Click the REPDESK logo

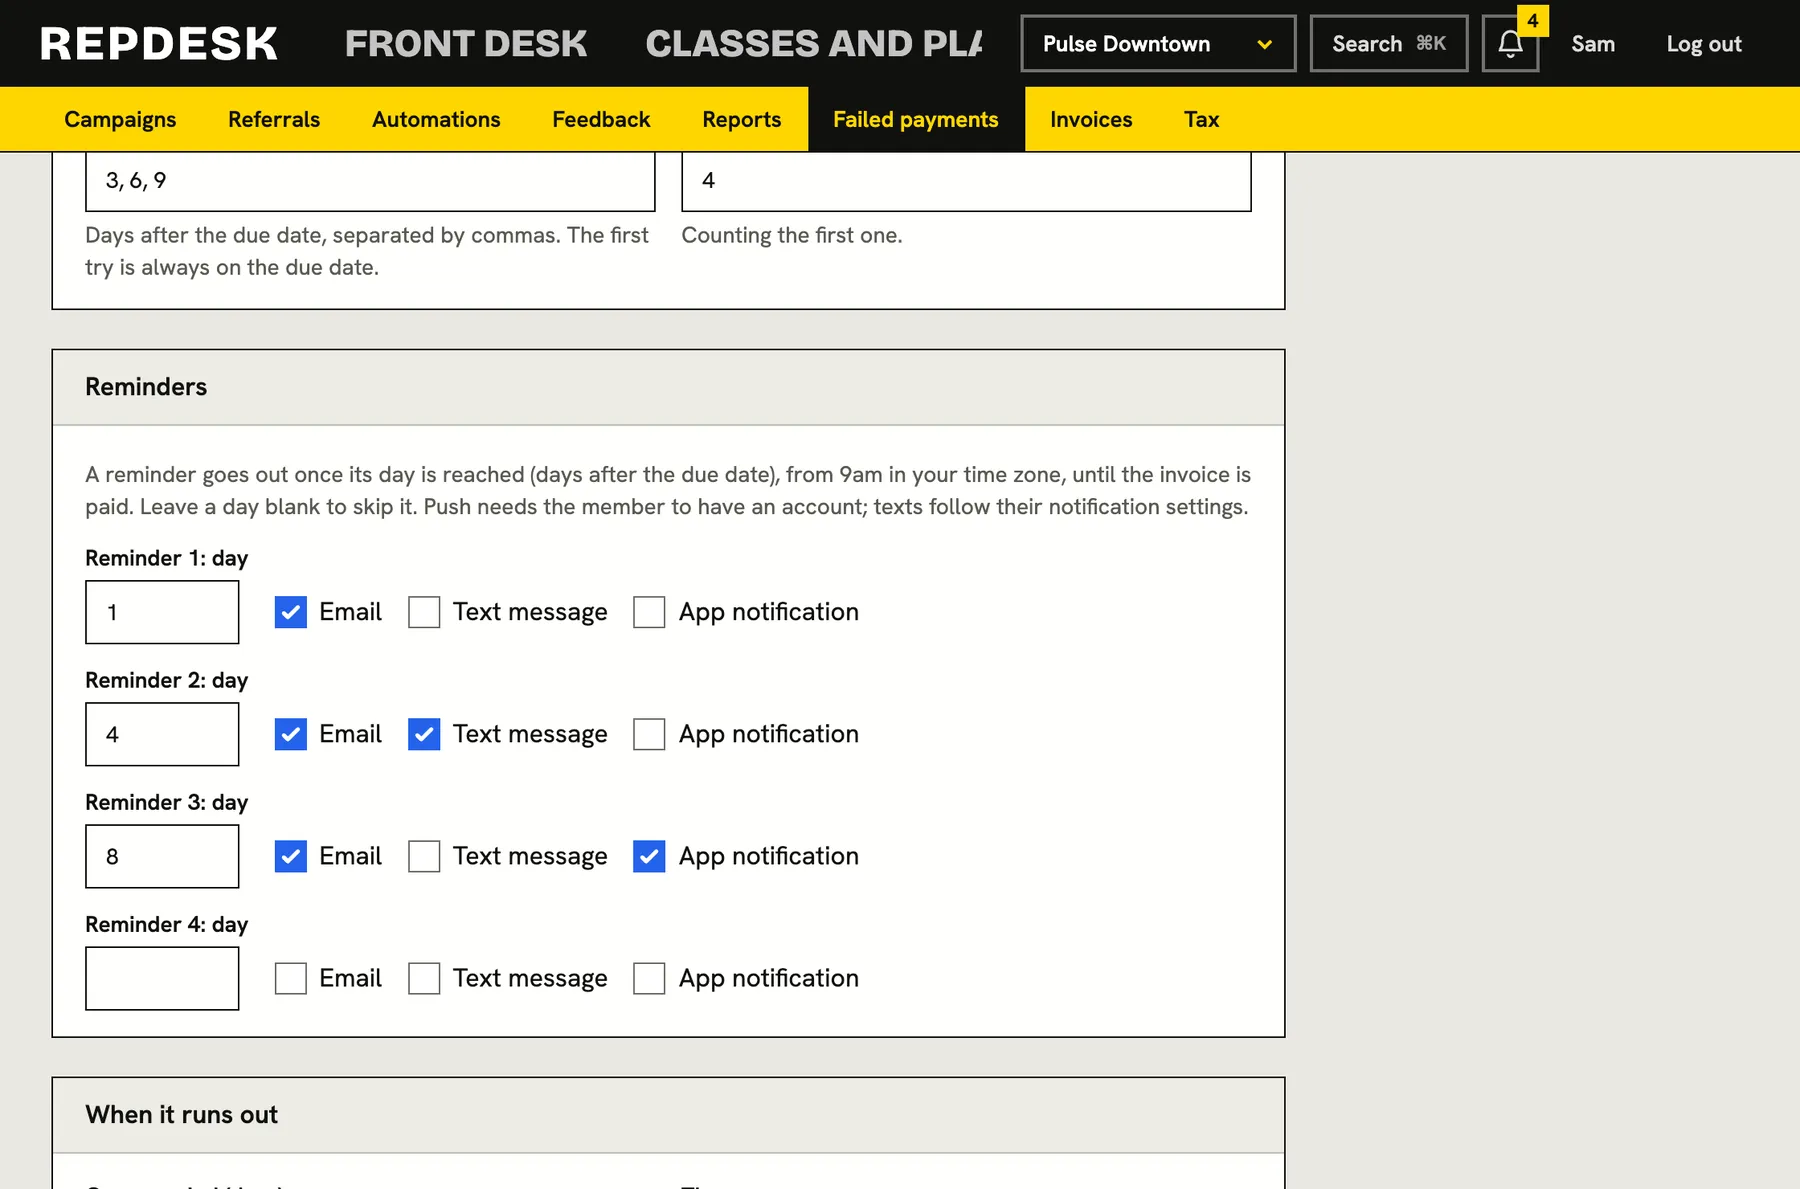159,44
